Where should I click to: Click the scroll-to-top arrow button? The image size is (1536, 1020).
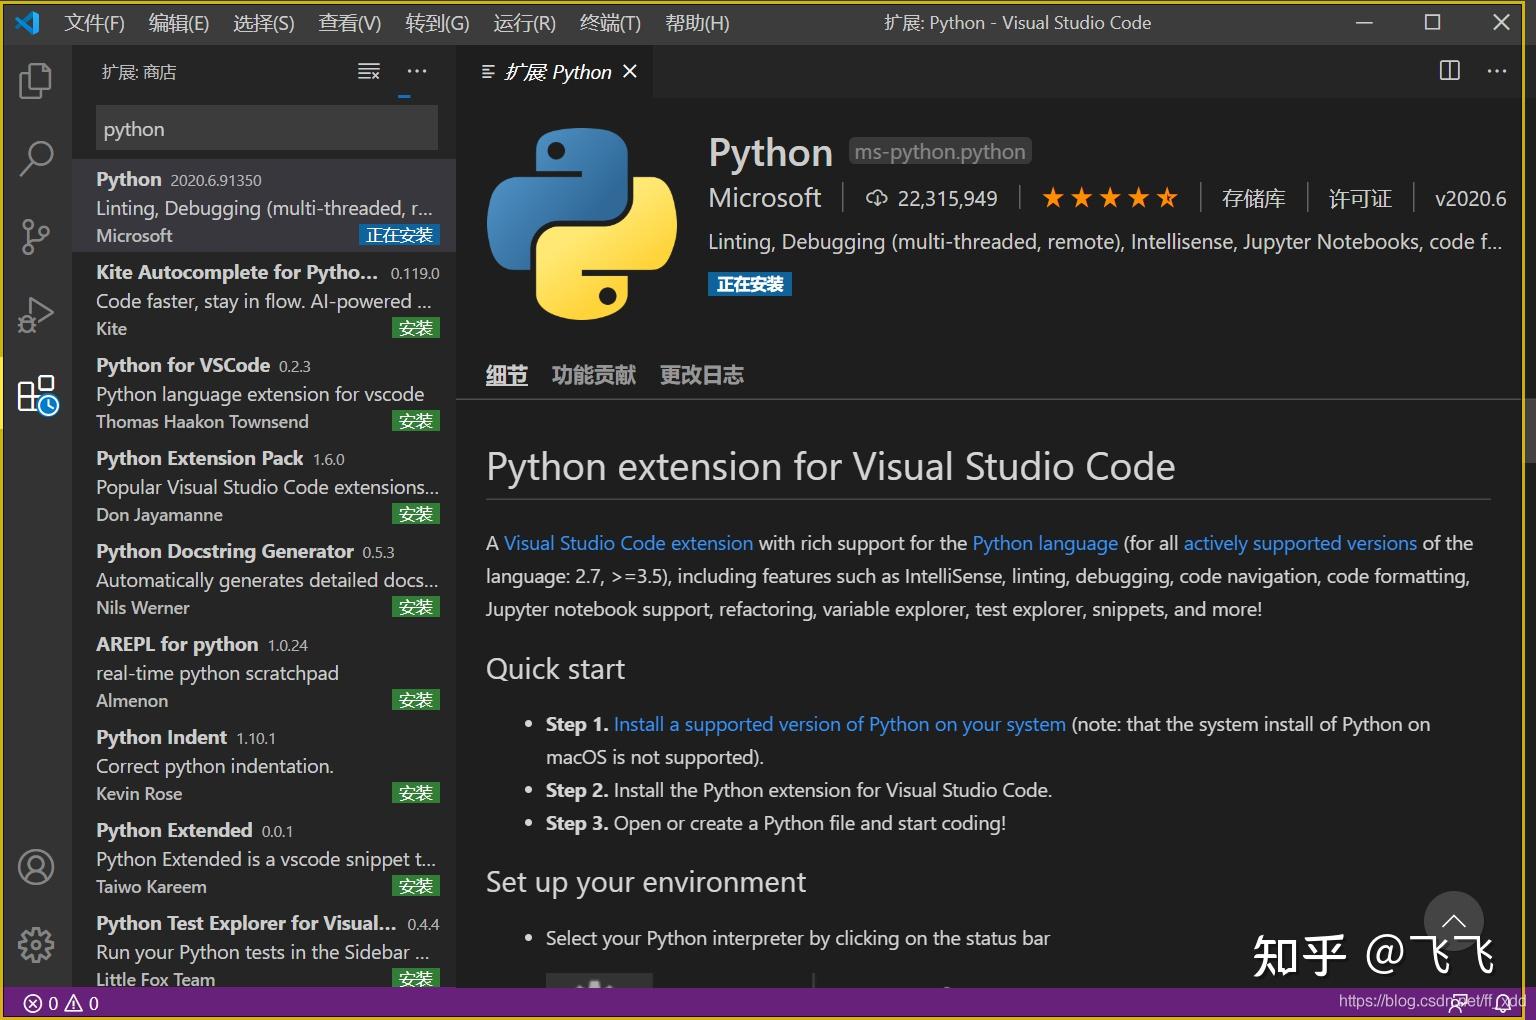click(x=1453, y=920)
